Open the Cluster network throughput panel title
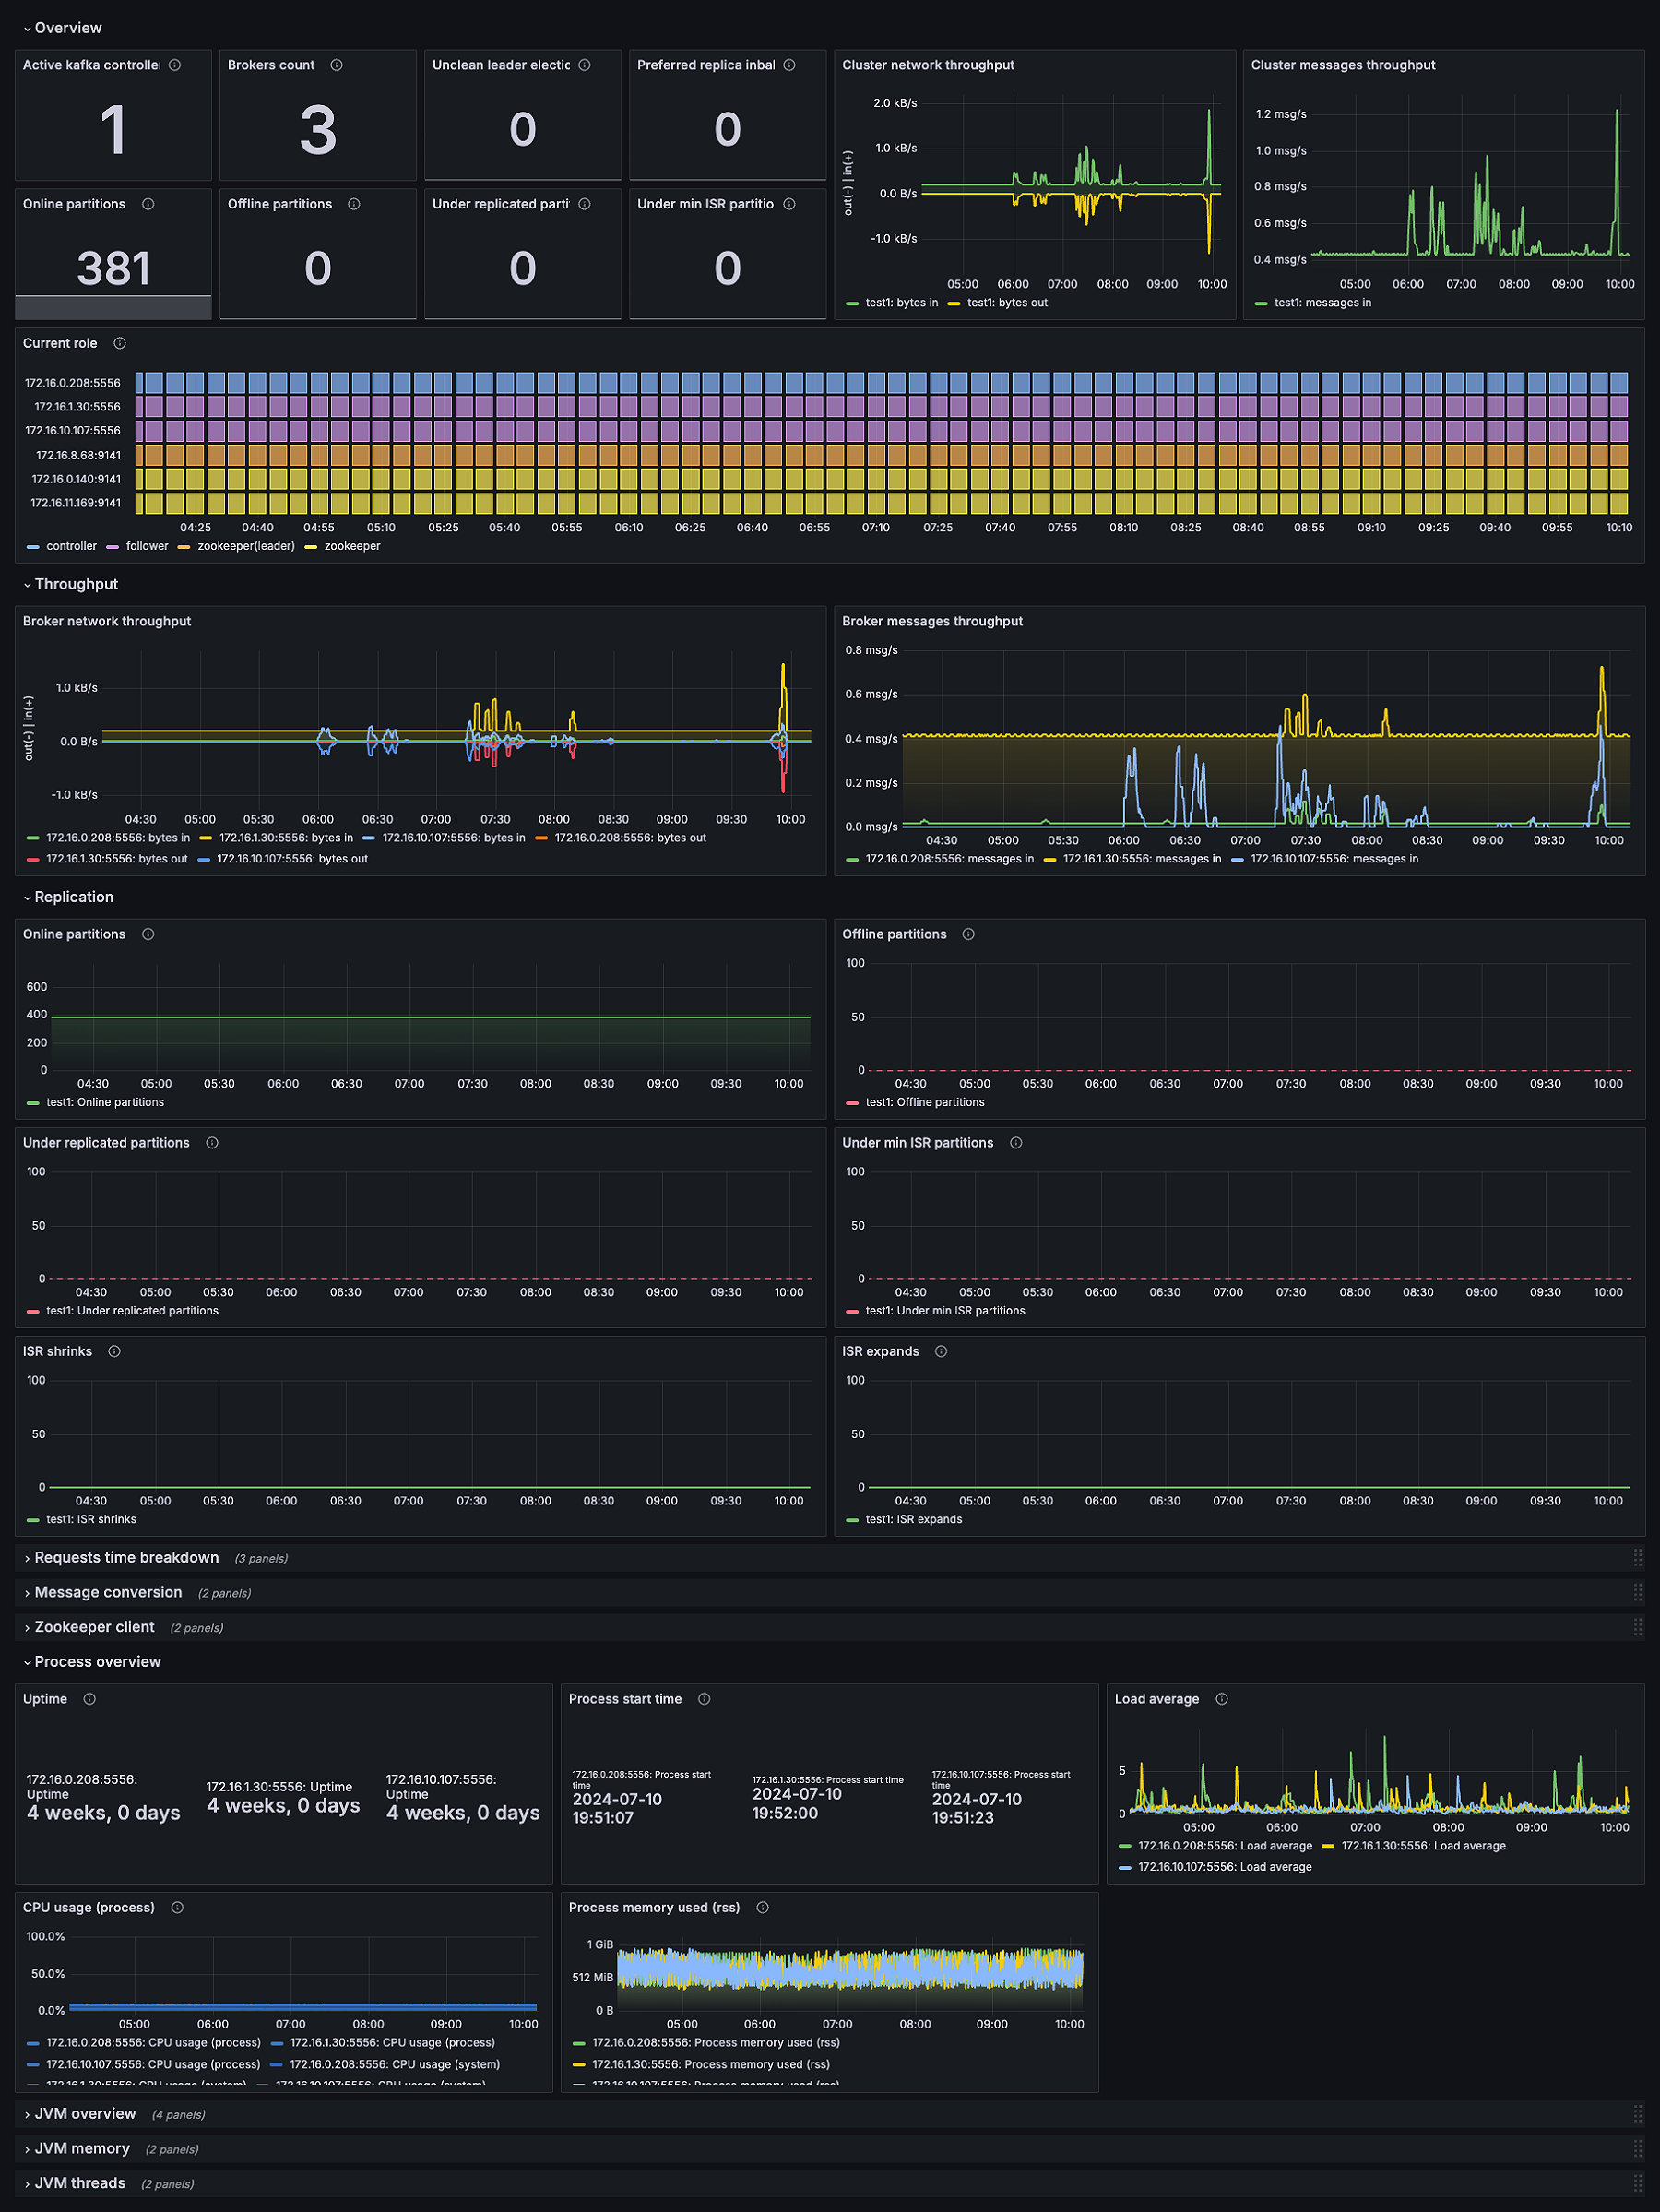The height and width of the screenshot is (2212, 1660). pos(927,65)
